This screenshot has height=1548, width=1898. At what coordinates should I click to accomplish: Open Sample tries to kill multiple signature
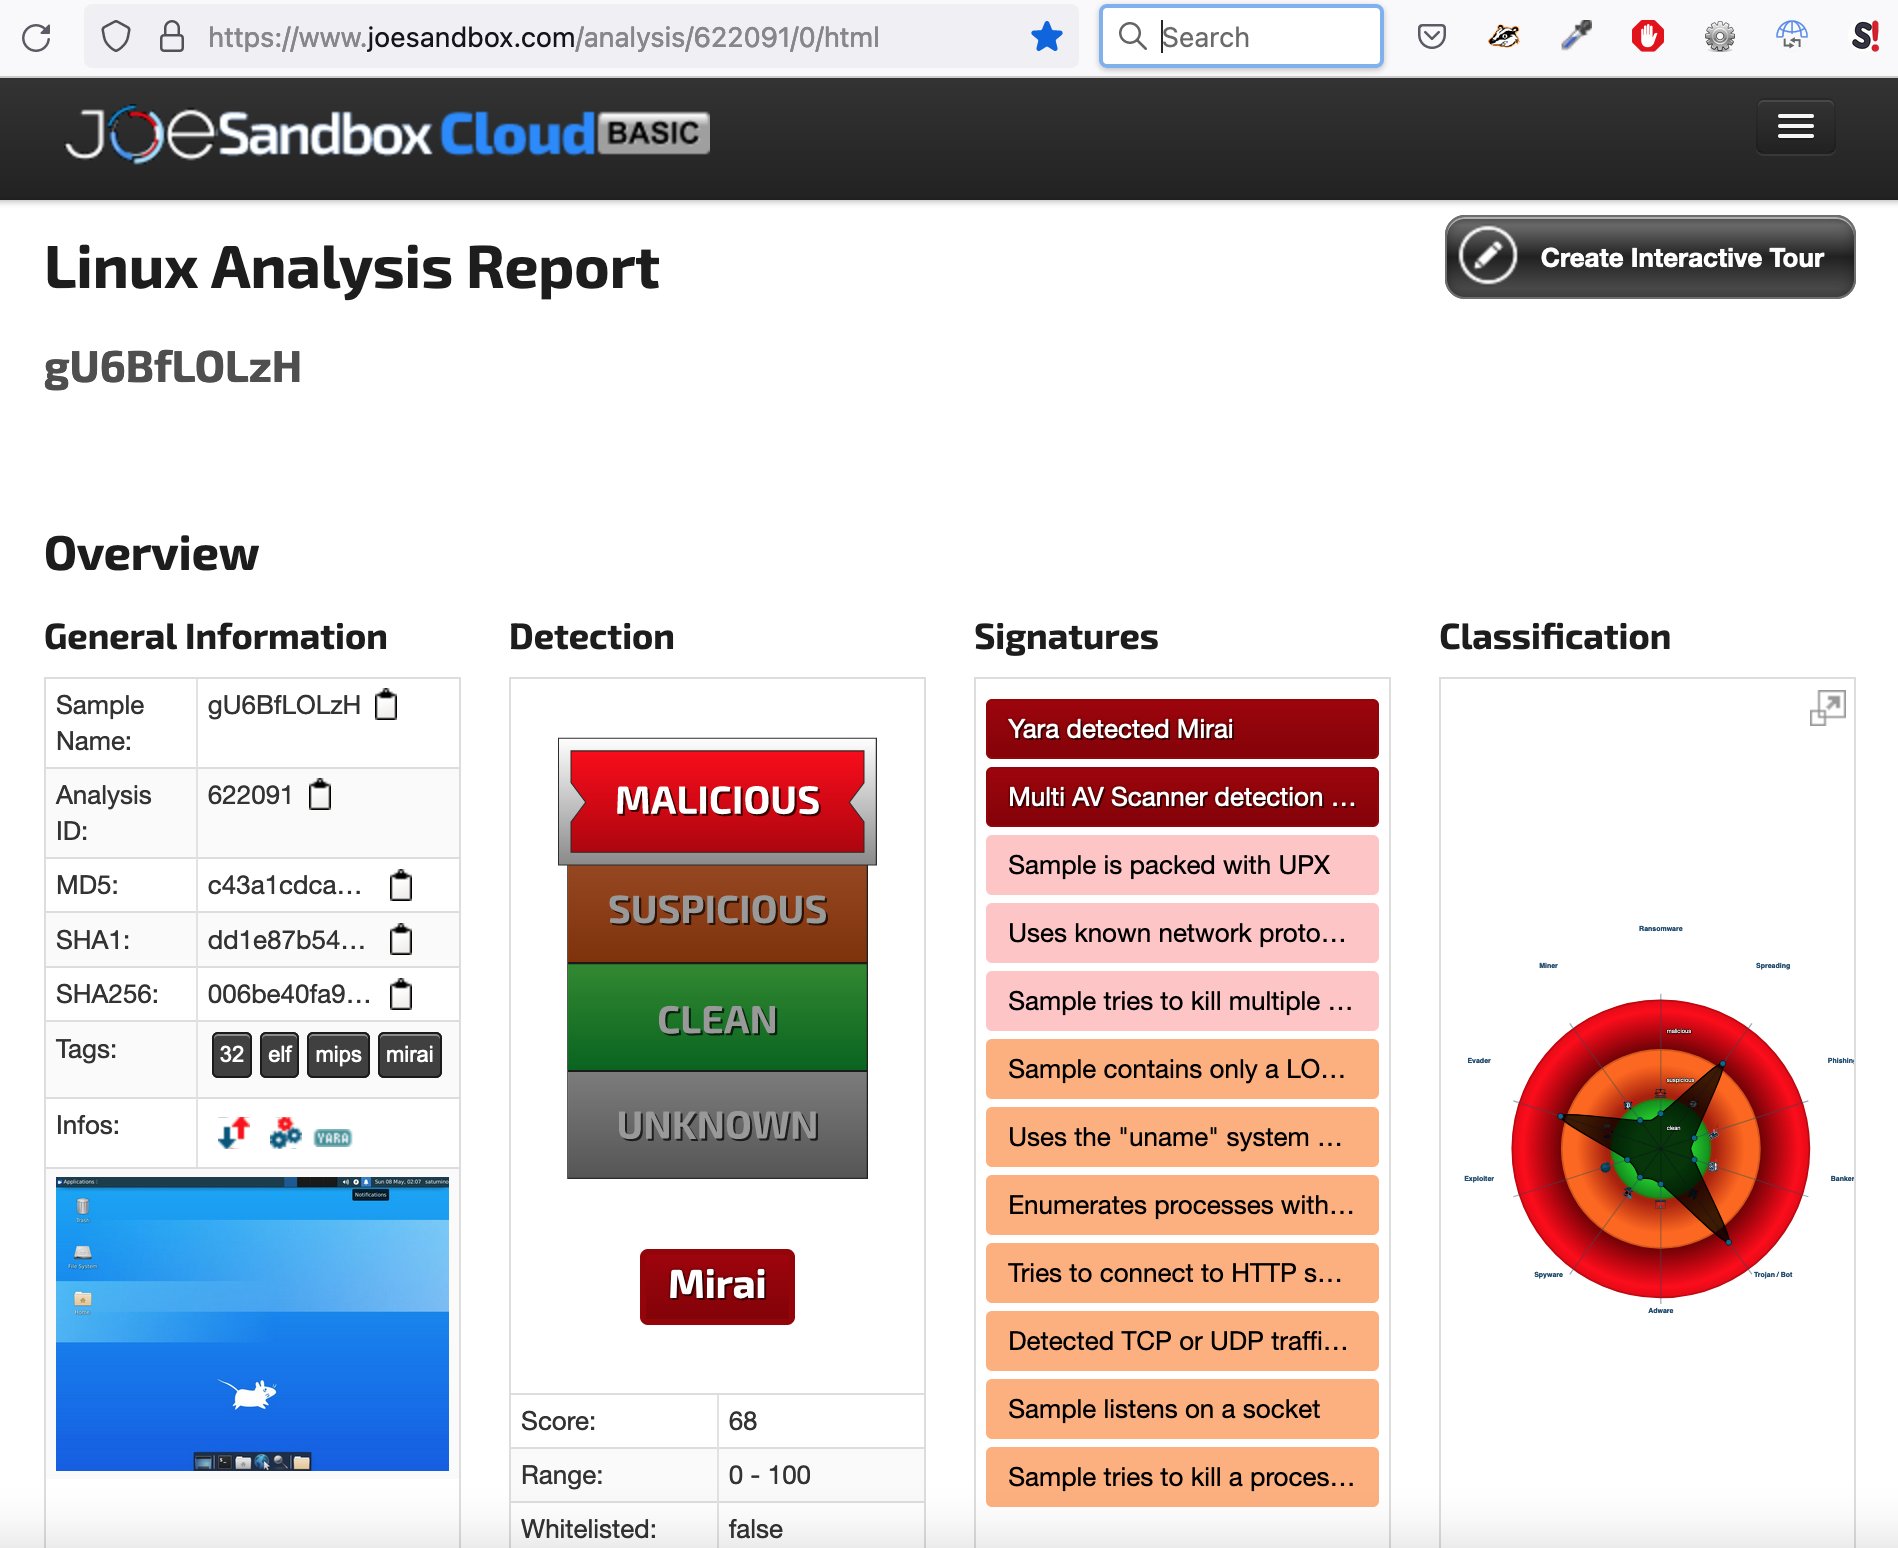pos(1182,1001)
